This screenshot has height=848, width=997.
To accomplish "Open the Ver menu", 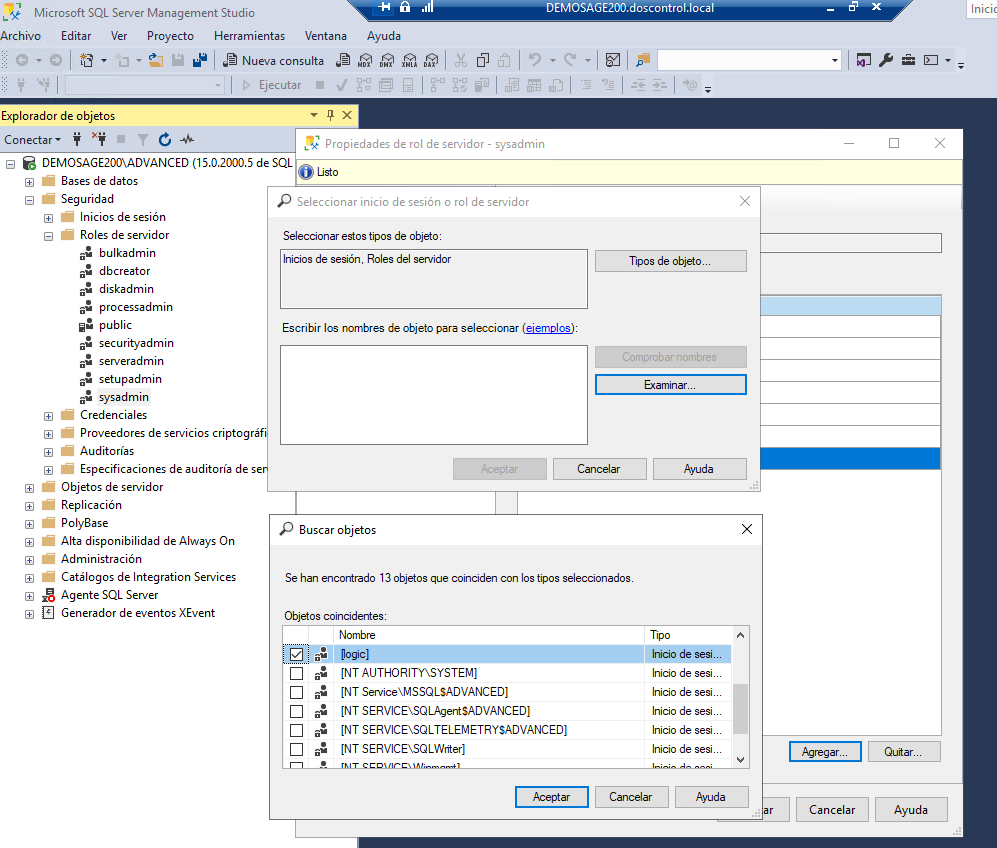I will pos(119,36).
